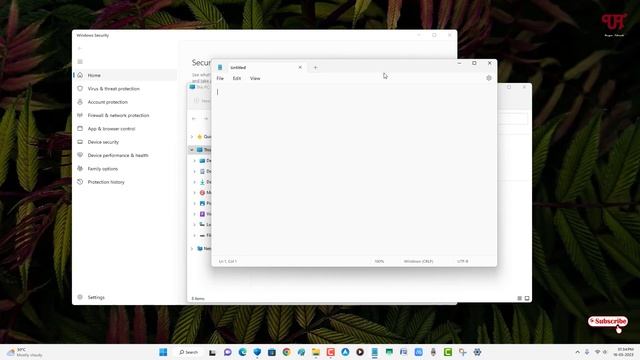The height and width of the screenshot is (360, 640).
Task: Open the Windows Start menu
Action: click(x=163, y=352)
